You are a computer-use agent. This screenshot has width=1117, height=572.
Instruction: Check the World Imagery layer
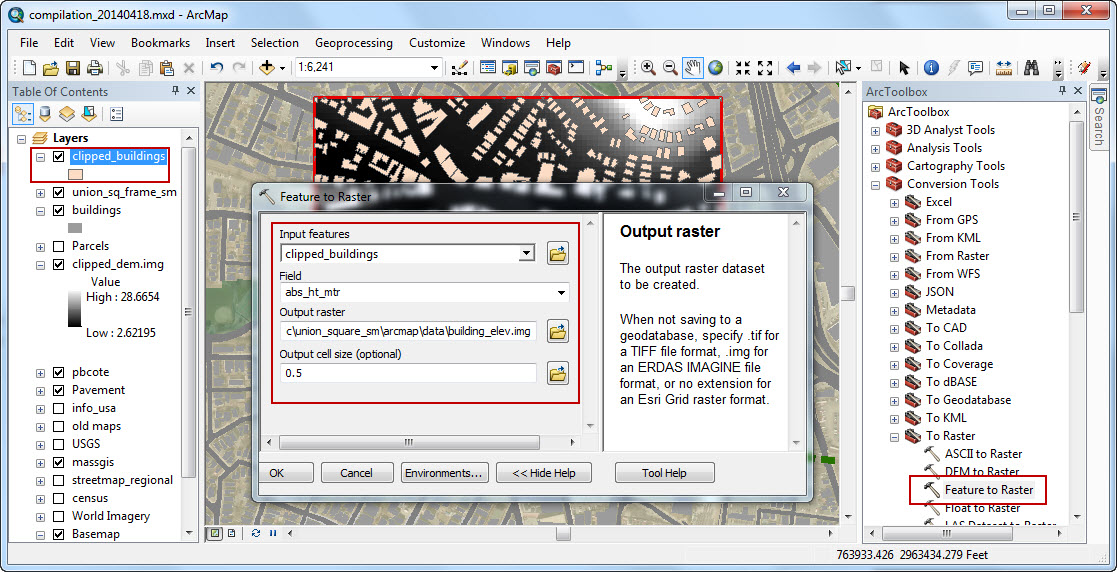58,516
